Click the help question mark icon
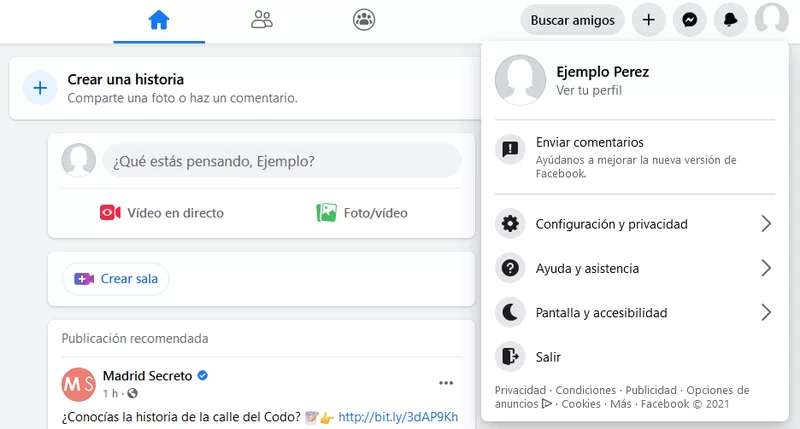 (x=510, y=268)
